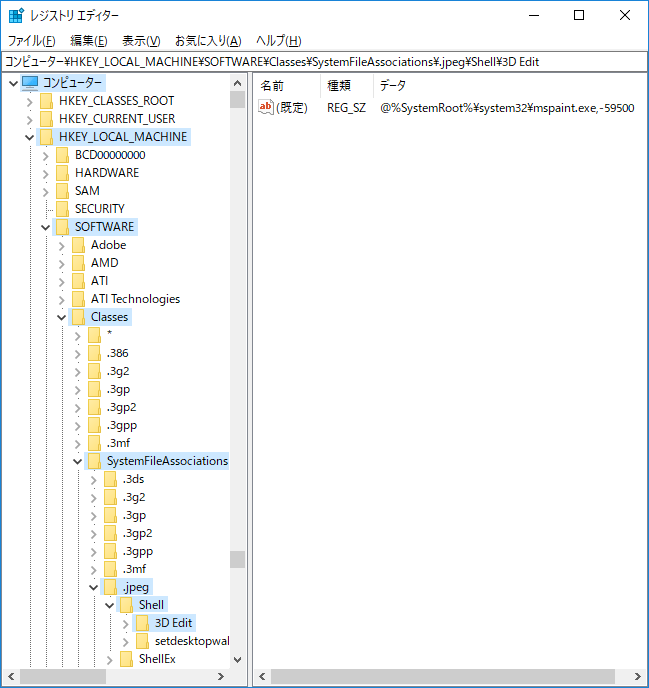Click the SOFTWARE folder icon
The height and width of the screenshot is (688, 649).
pyautogui.click(x=62, y=227)
